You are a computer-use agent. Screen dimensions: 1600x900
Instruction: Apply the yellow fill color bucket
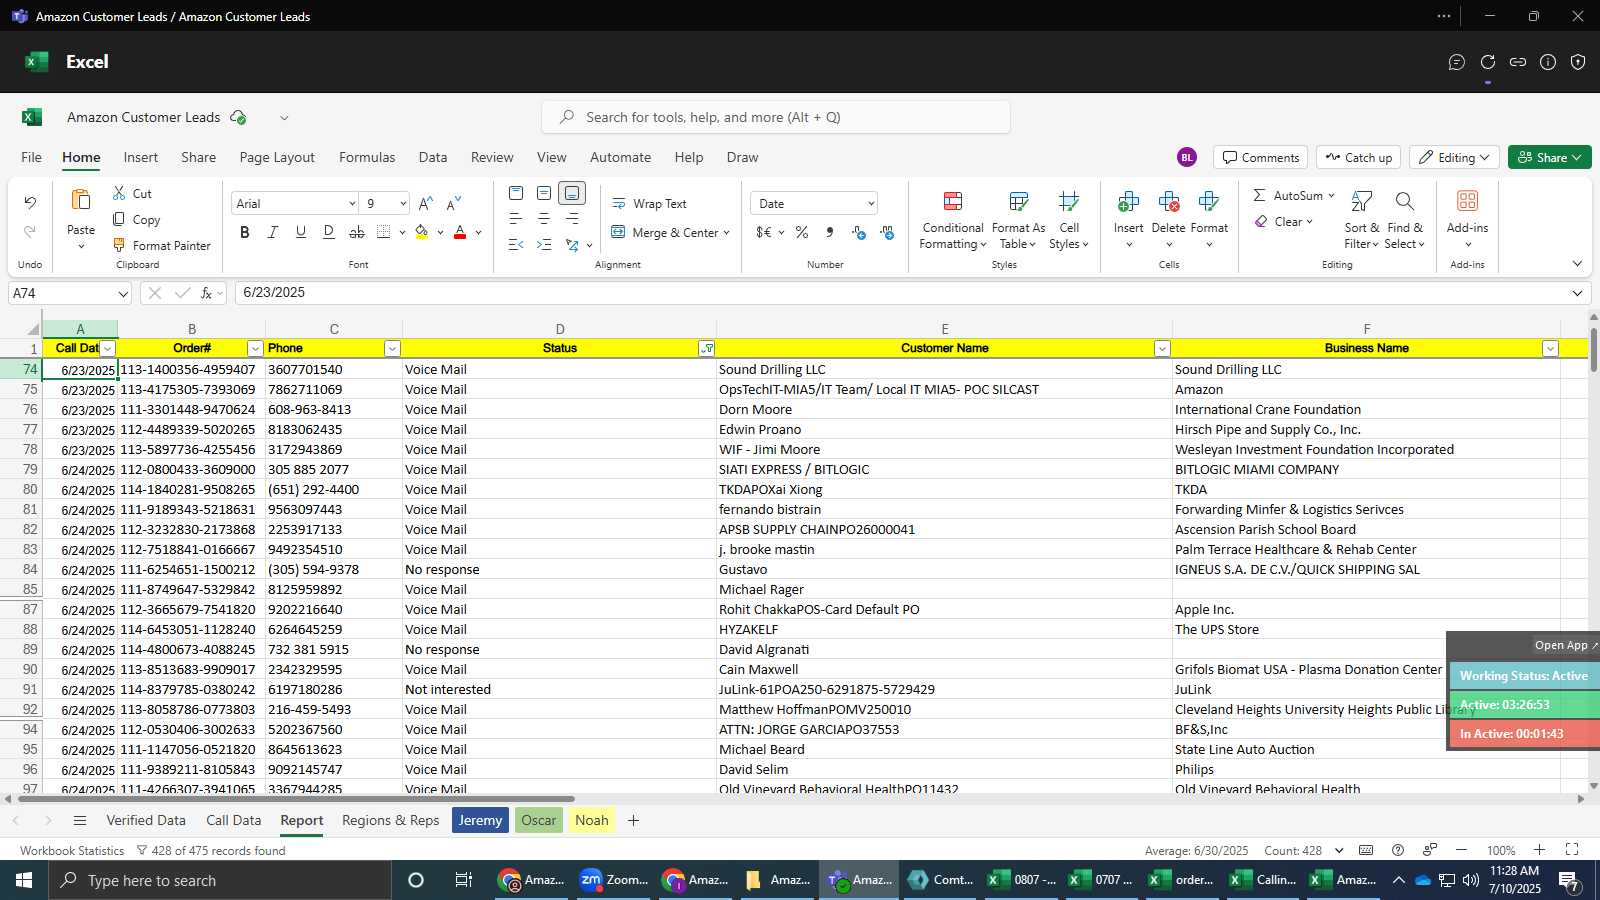(422, 232)
